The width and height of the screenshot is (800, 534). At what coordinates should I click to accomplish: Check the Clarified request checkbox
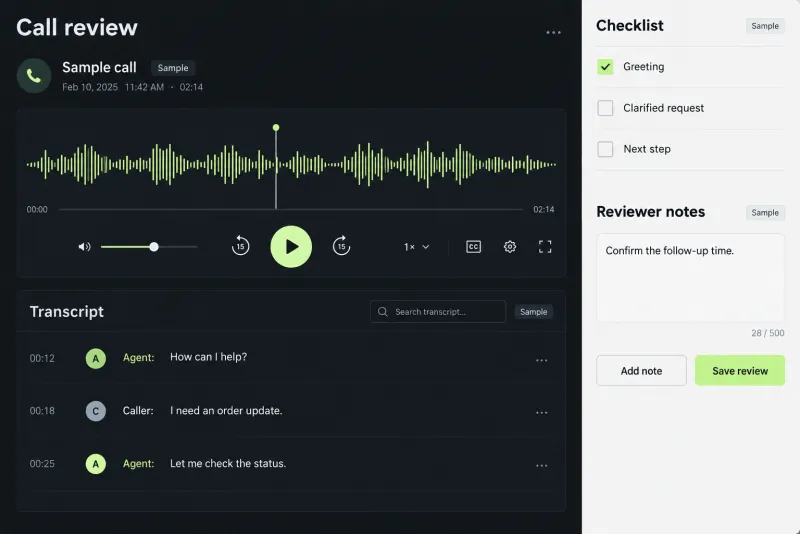605,108
